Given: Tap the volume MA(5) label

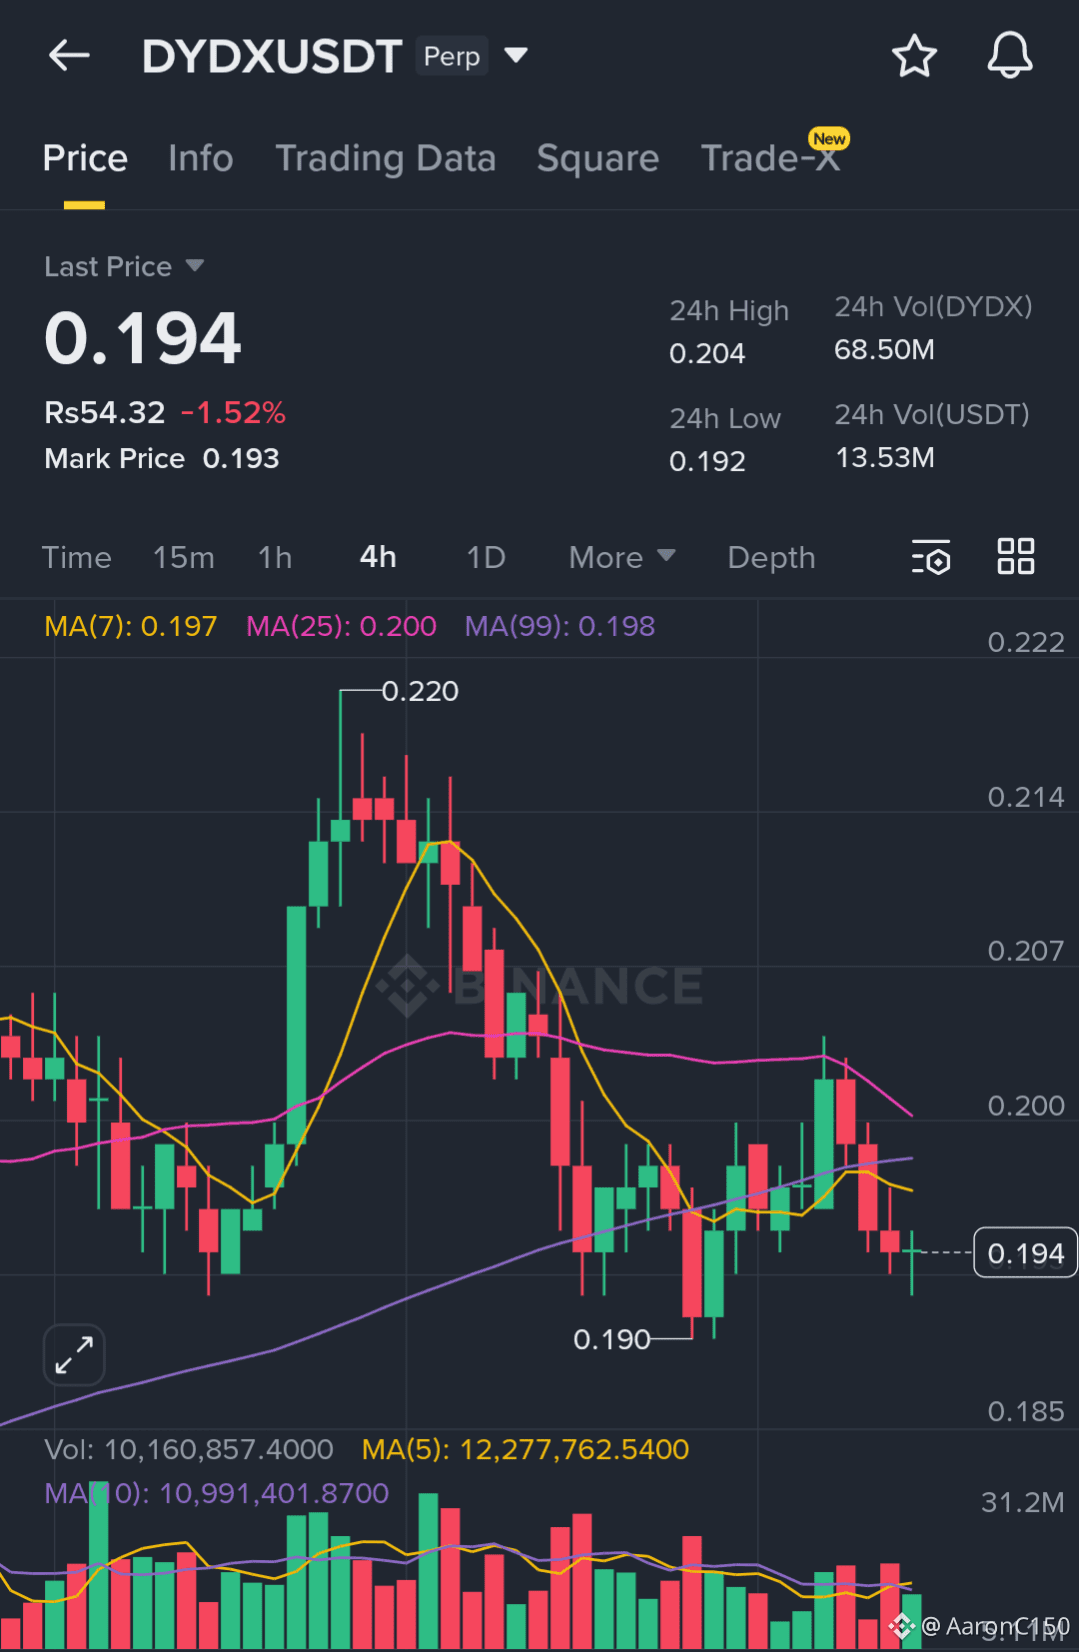Looking at the screenshot, I should (x=525, y=1449).
